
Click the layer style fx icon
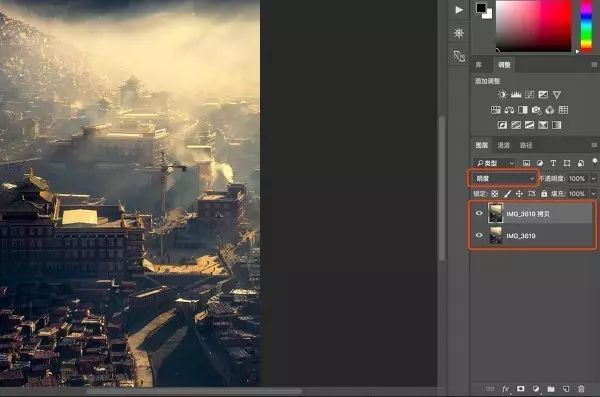(x=505, y=389)
